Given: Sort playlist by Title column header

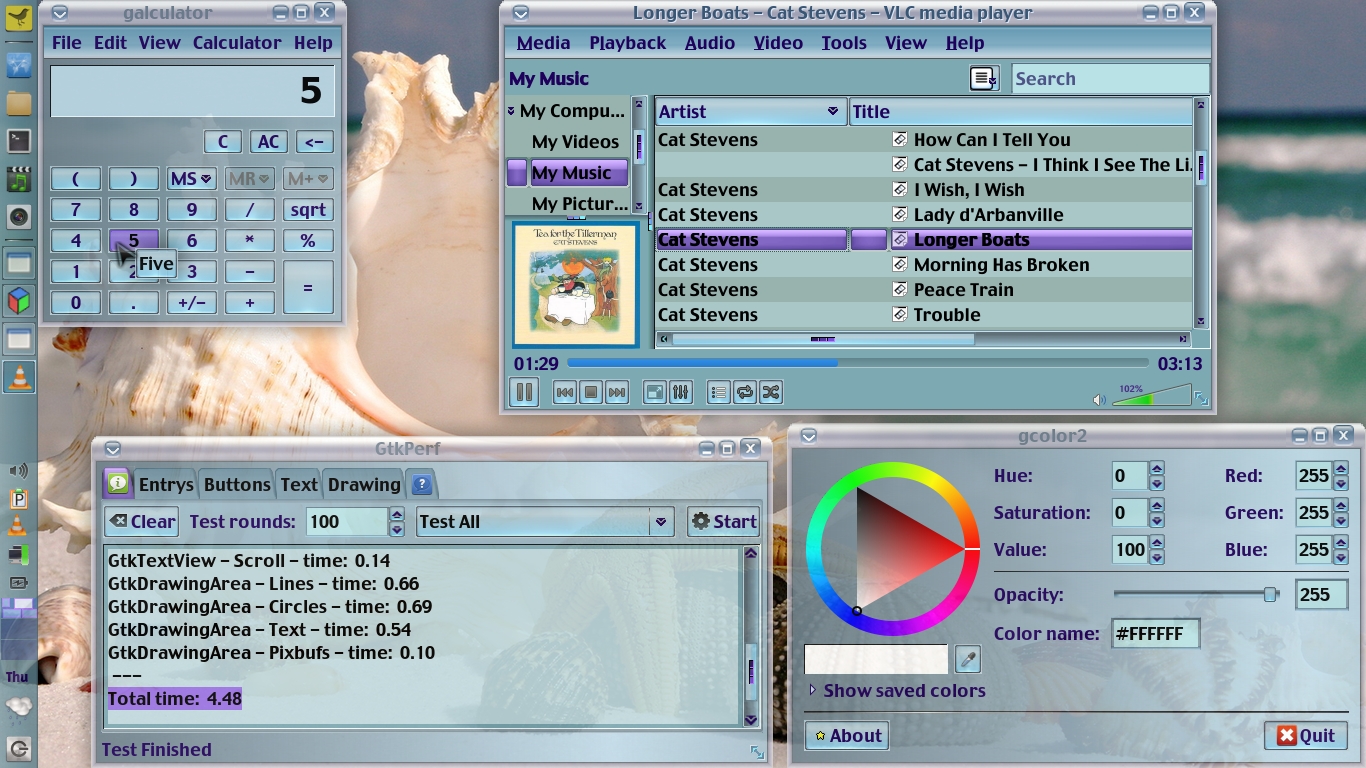Looking at the screenshot, I should point(1020,112).
